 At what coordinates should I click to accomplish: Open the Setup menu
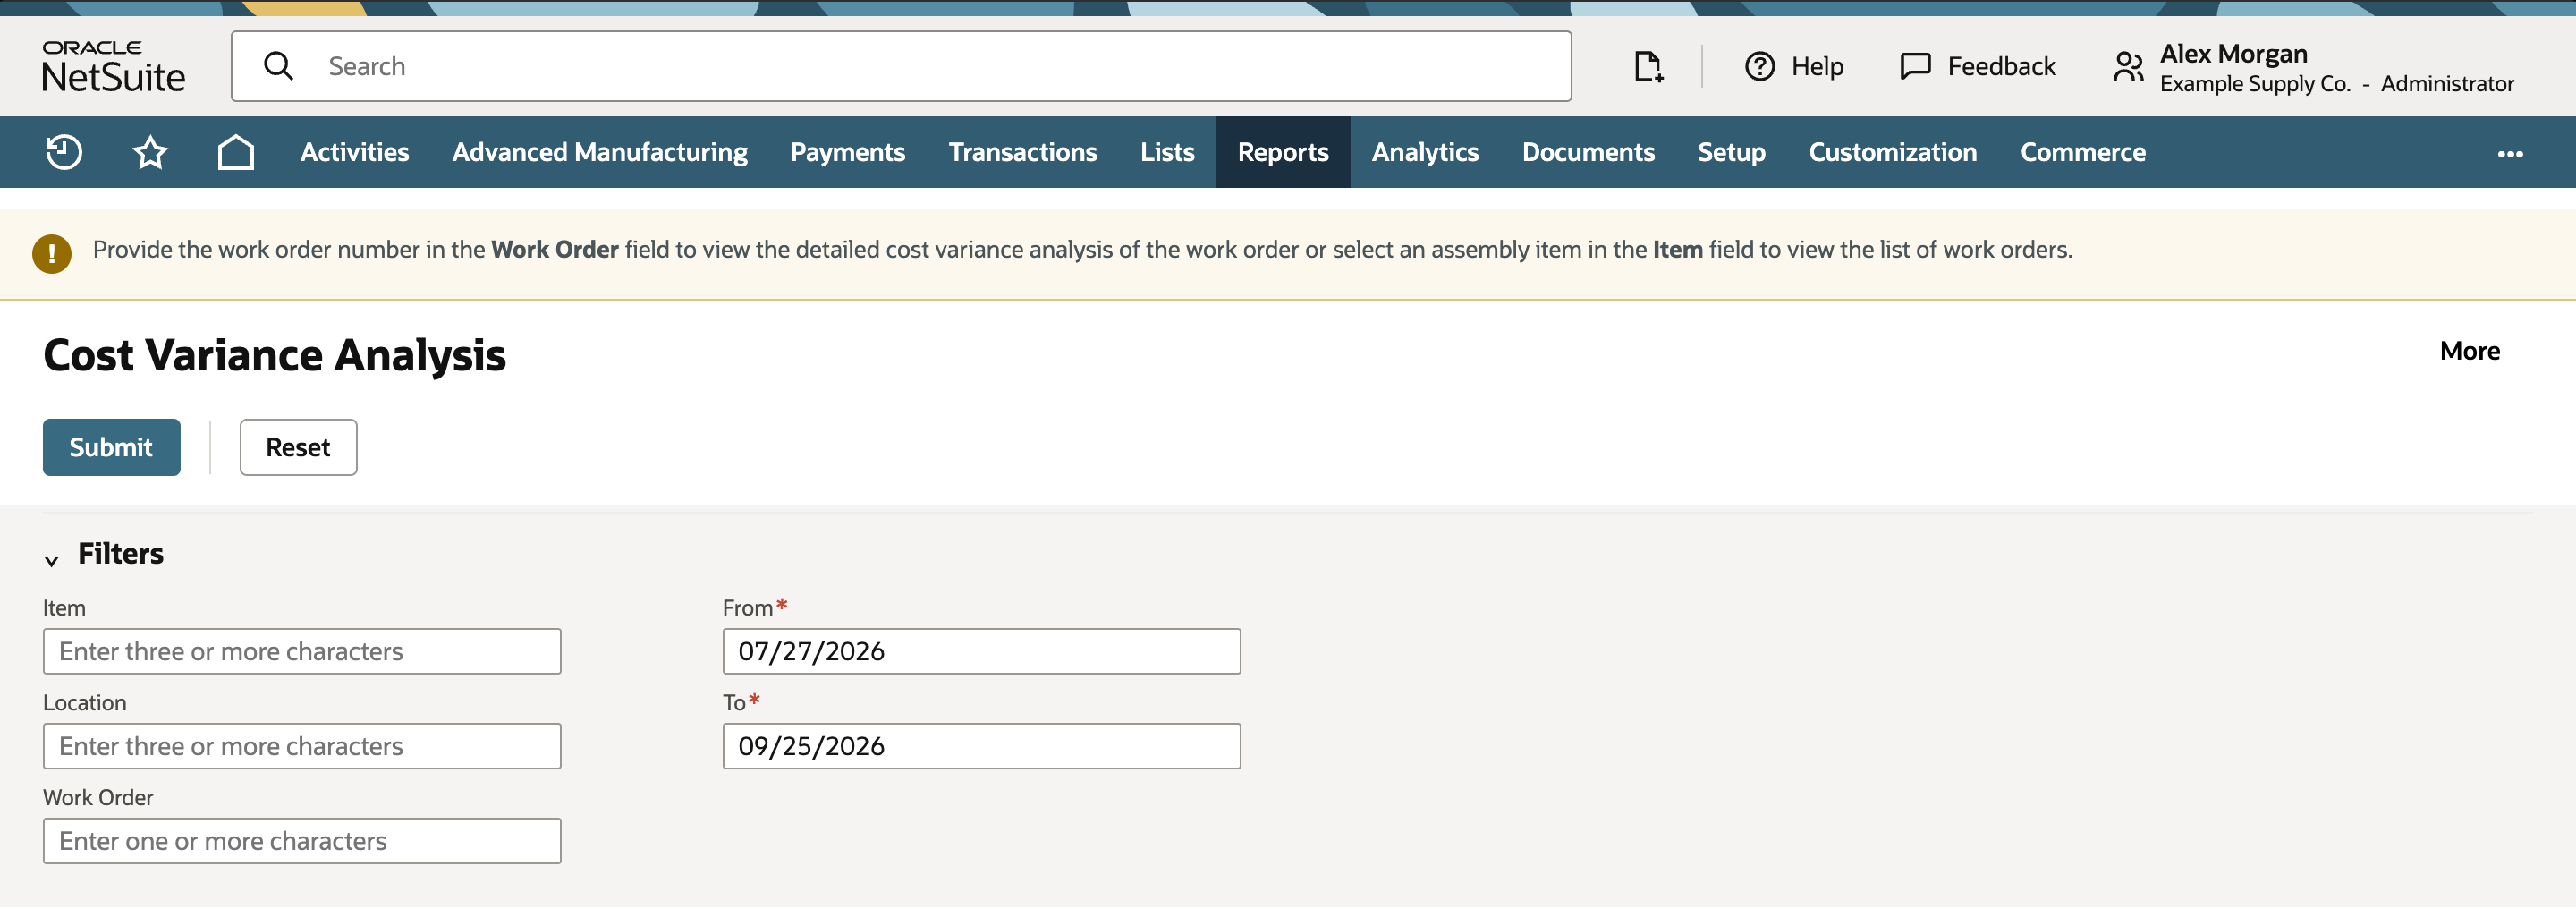(x=1731, y=152)
